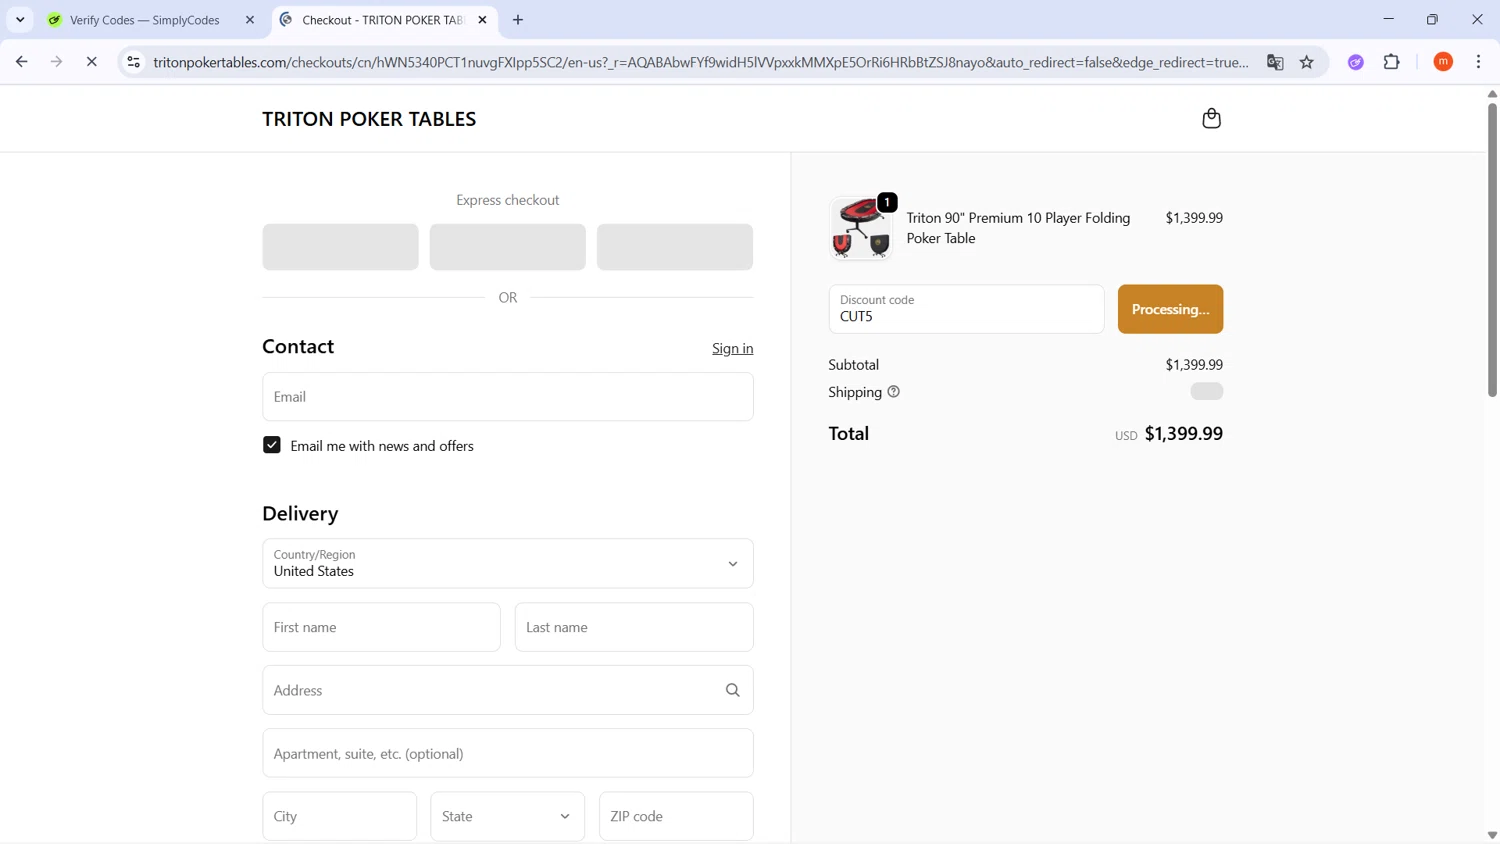Screen dimensions: 1500x844
Task: Click the Triton 90" Premium product name
Action: (x=1018, y=228)
